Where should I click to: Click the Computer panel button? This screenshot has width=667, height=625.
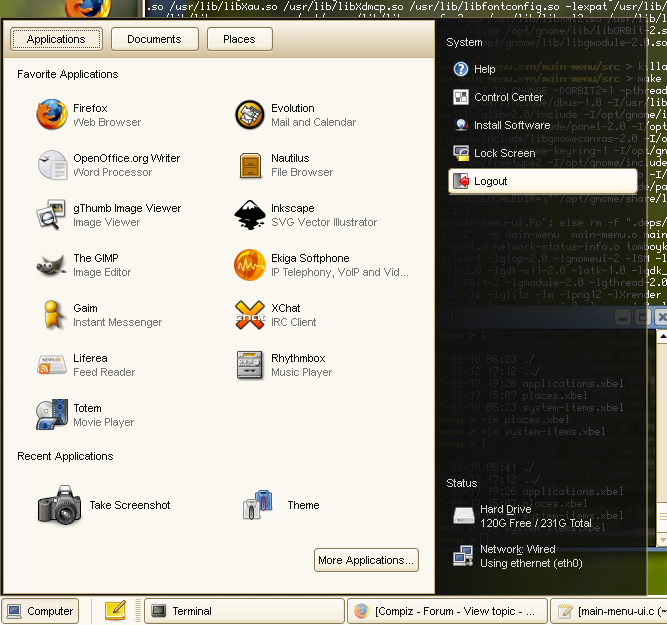[x=40, y=611]
